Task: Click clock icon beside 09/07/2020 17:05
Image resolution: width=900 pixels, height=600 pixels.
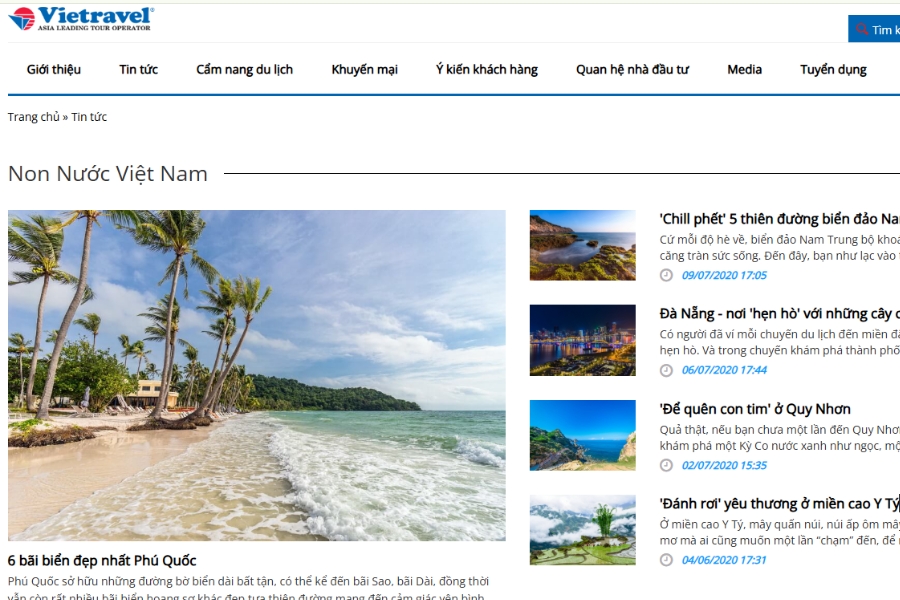Action: (666, 275)
